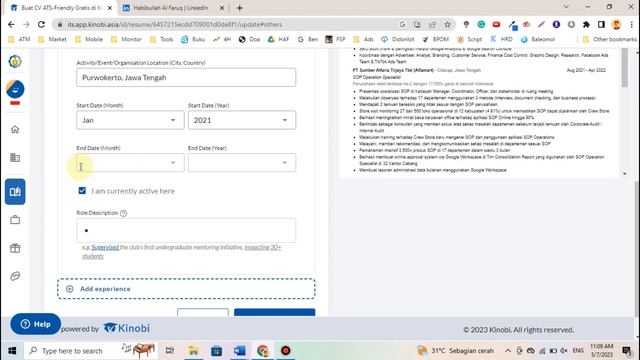
Task: Open the Script bookmark
Action: click(x=470, y=39)
